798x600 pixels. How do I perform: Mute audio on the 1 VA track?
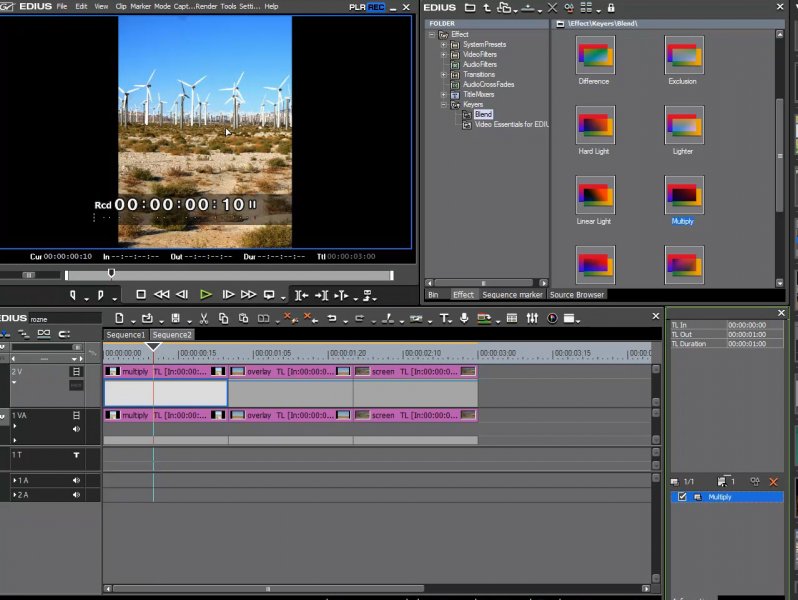point(76,429)
